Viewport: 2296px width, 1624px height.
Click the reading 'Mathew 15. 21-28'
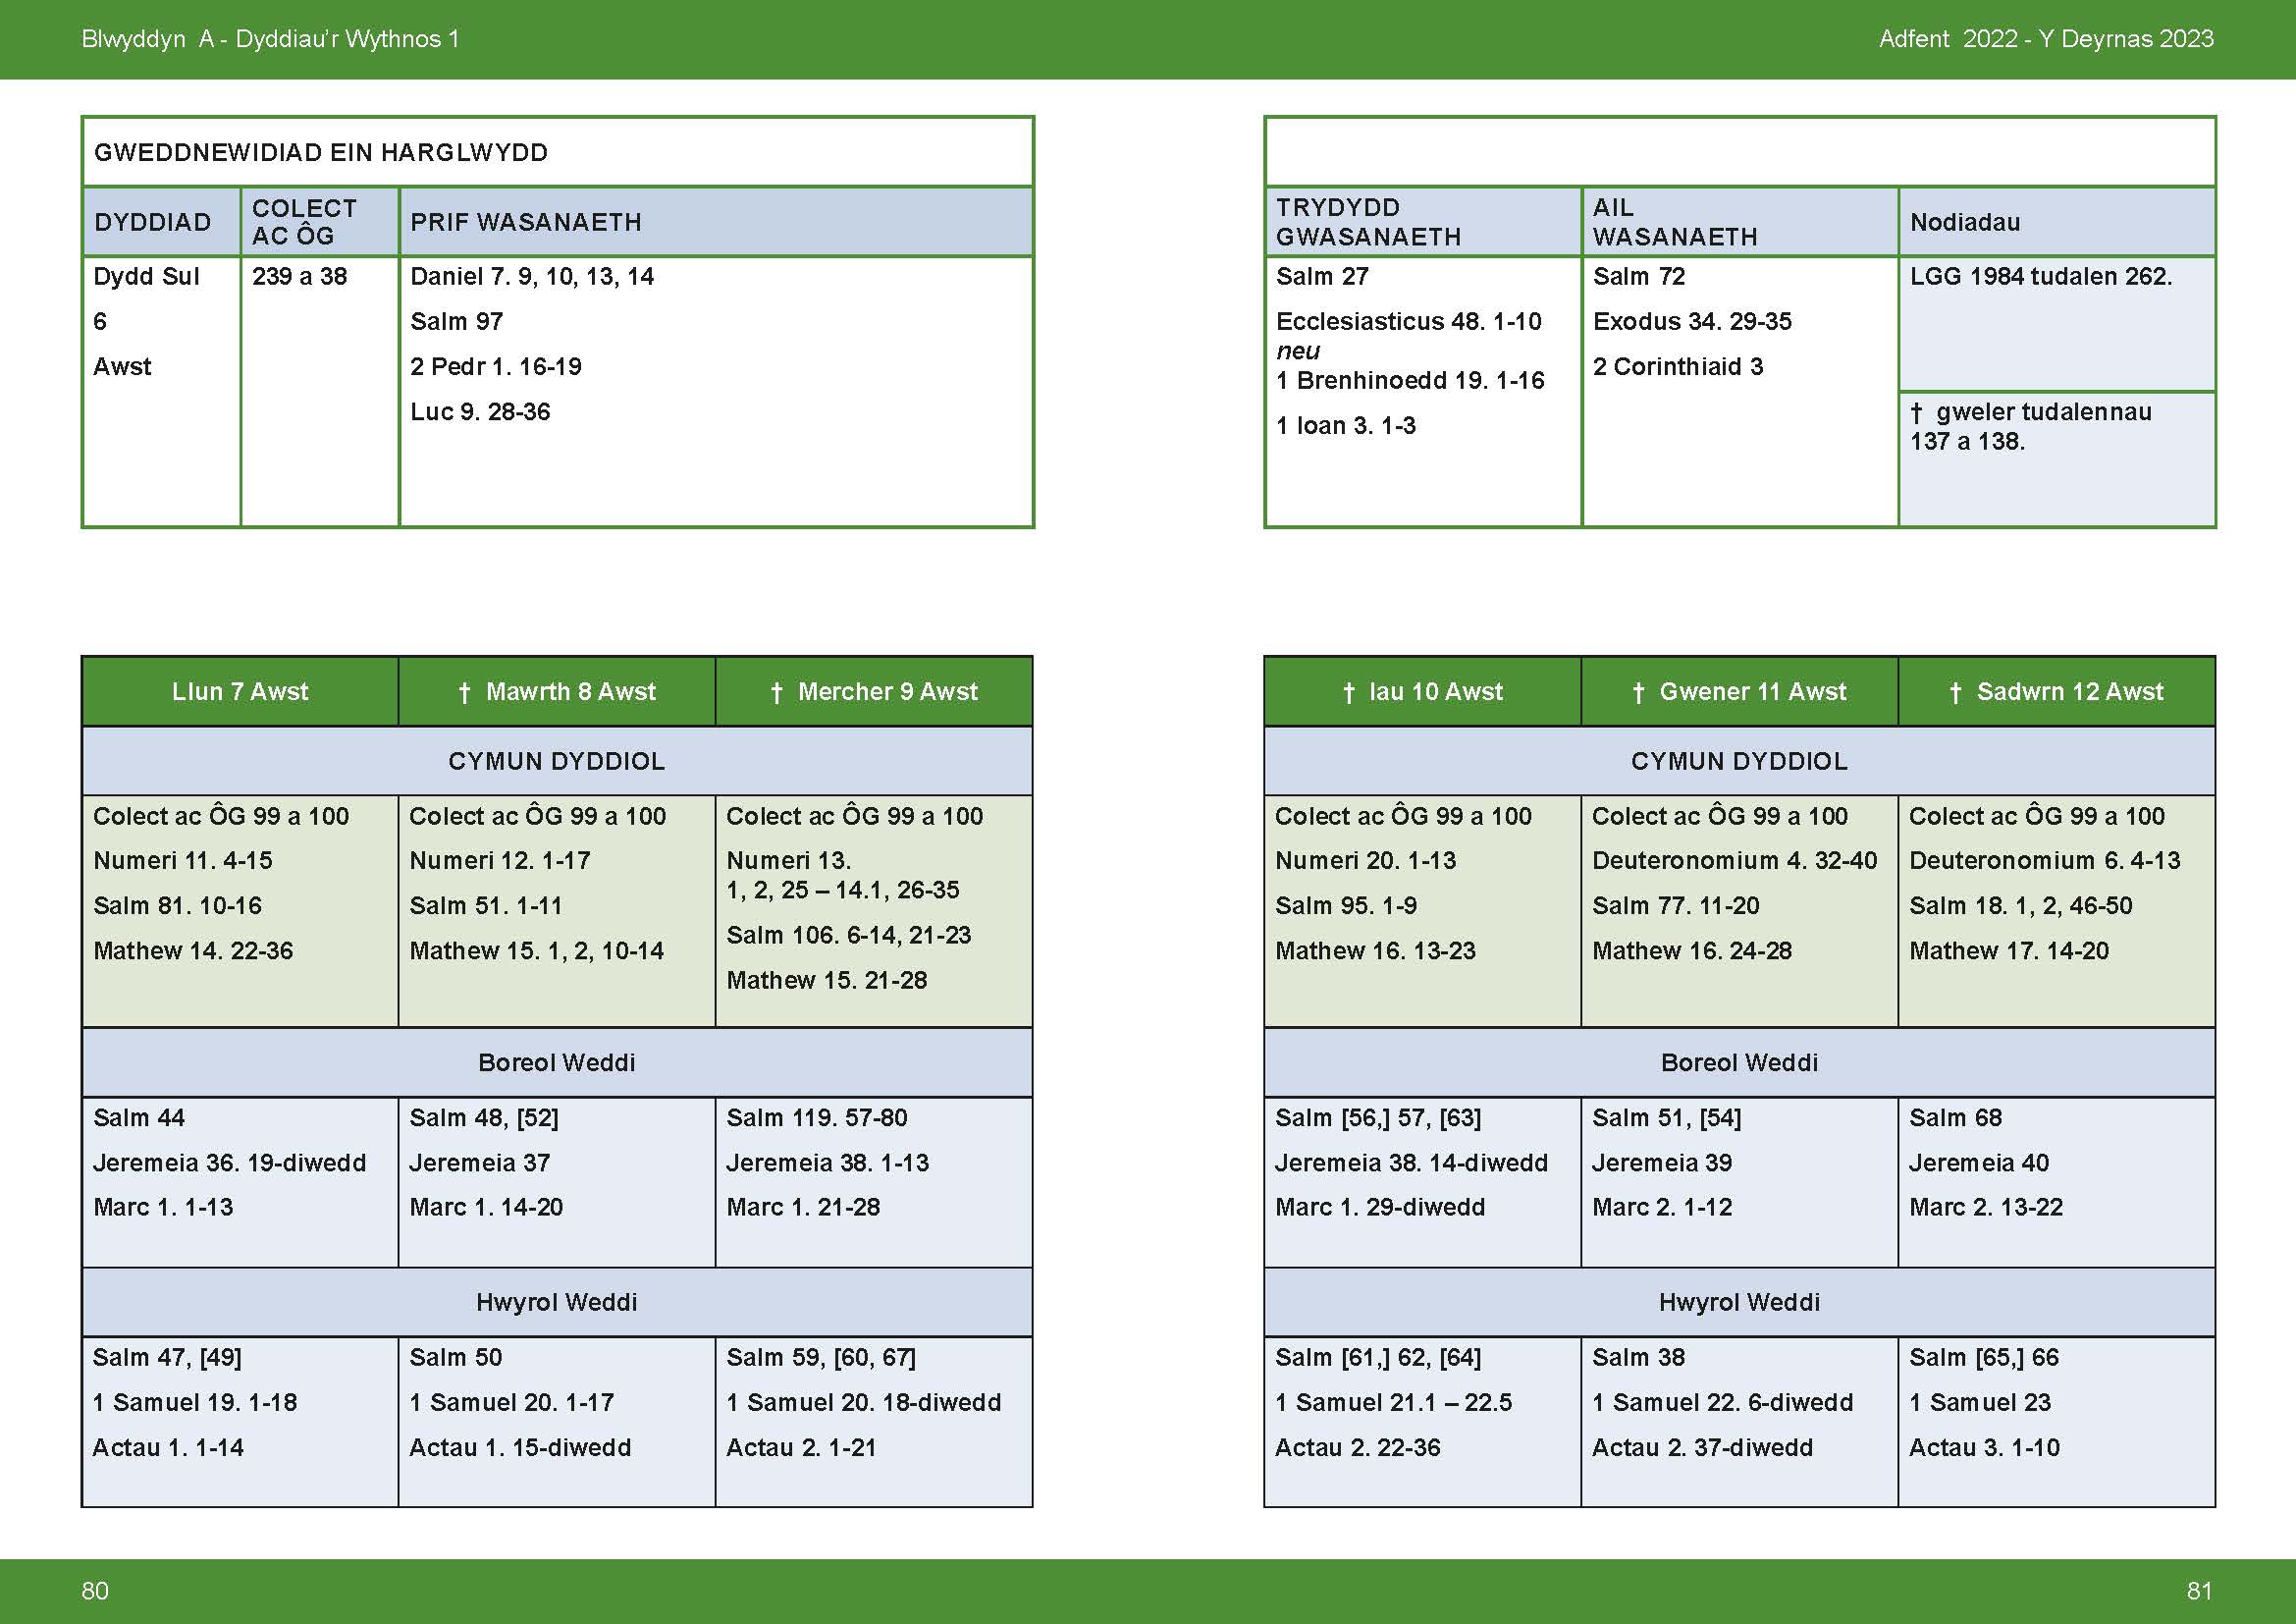click(827, 980)
